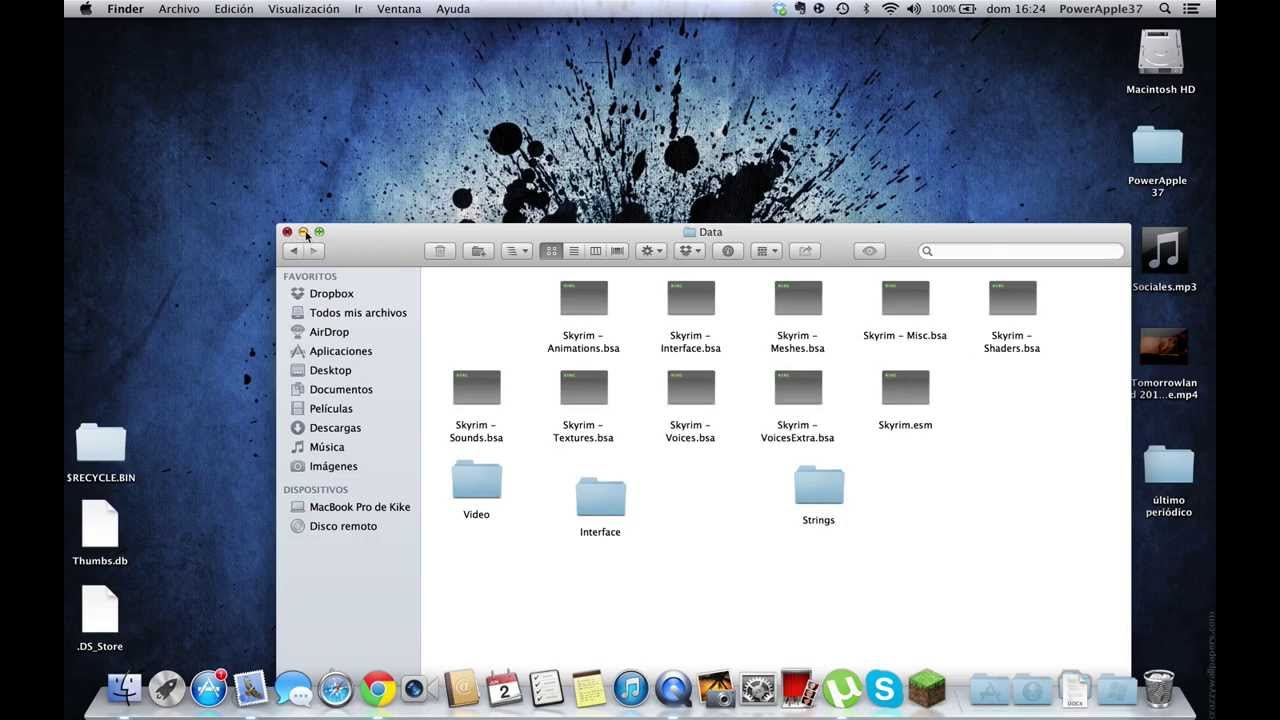
Task: Switch to icon view
Action: 551,251
